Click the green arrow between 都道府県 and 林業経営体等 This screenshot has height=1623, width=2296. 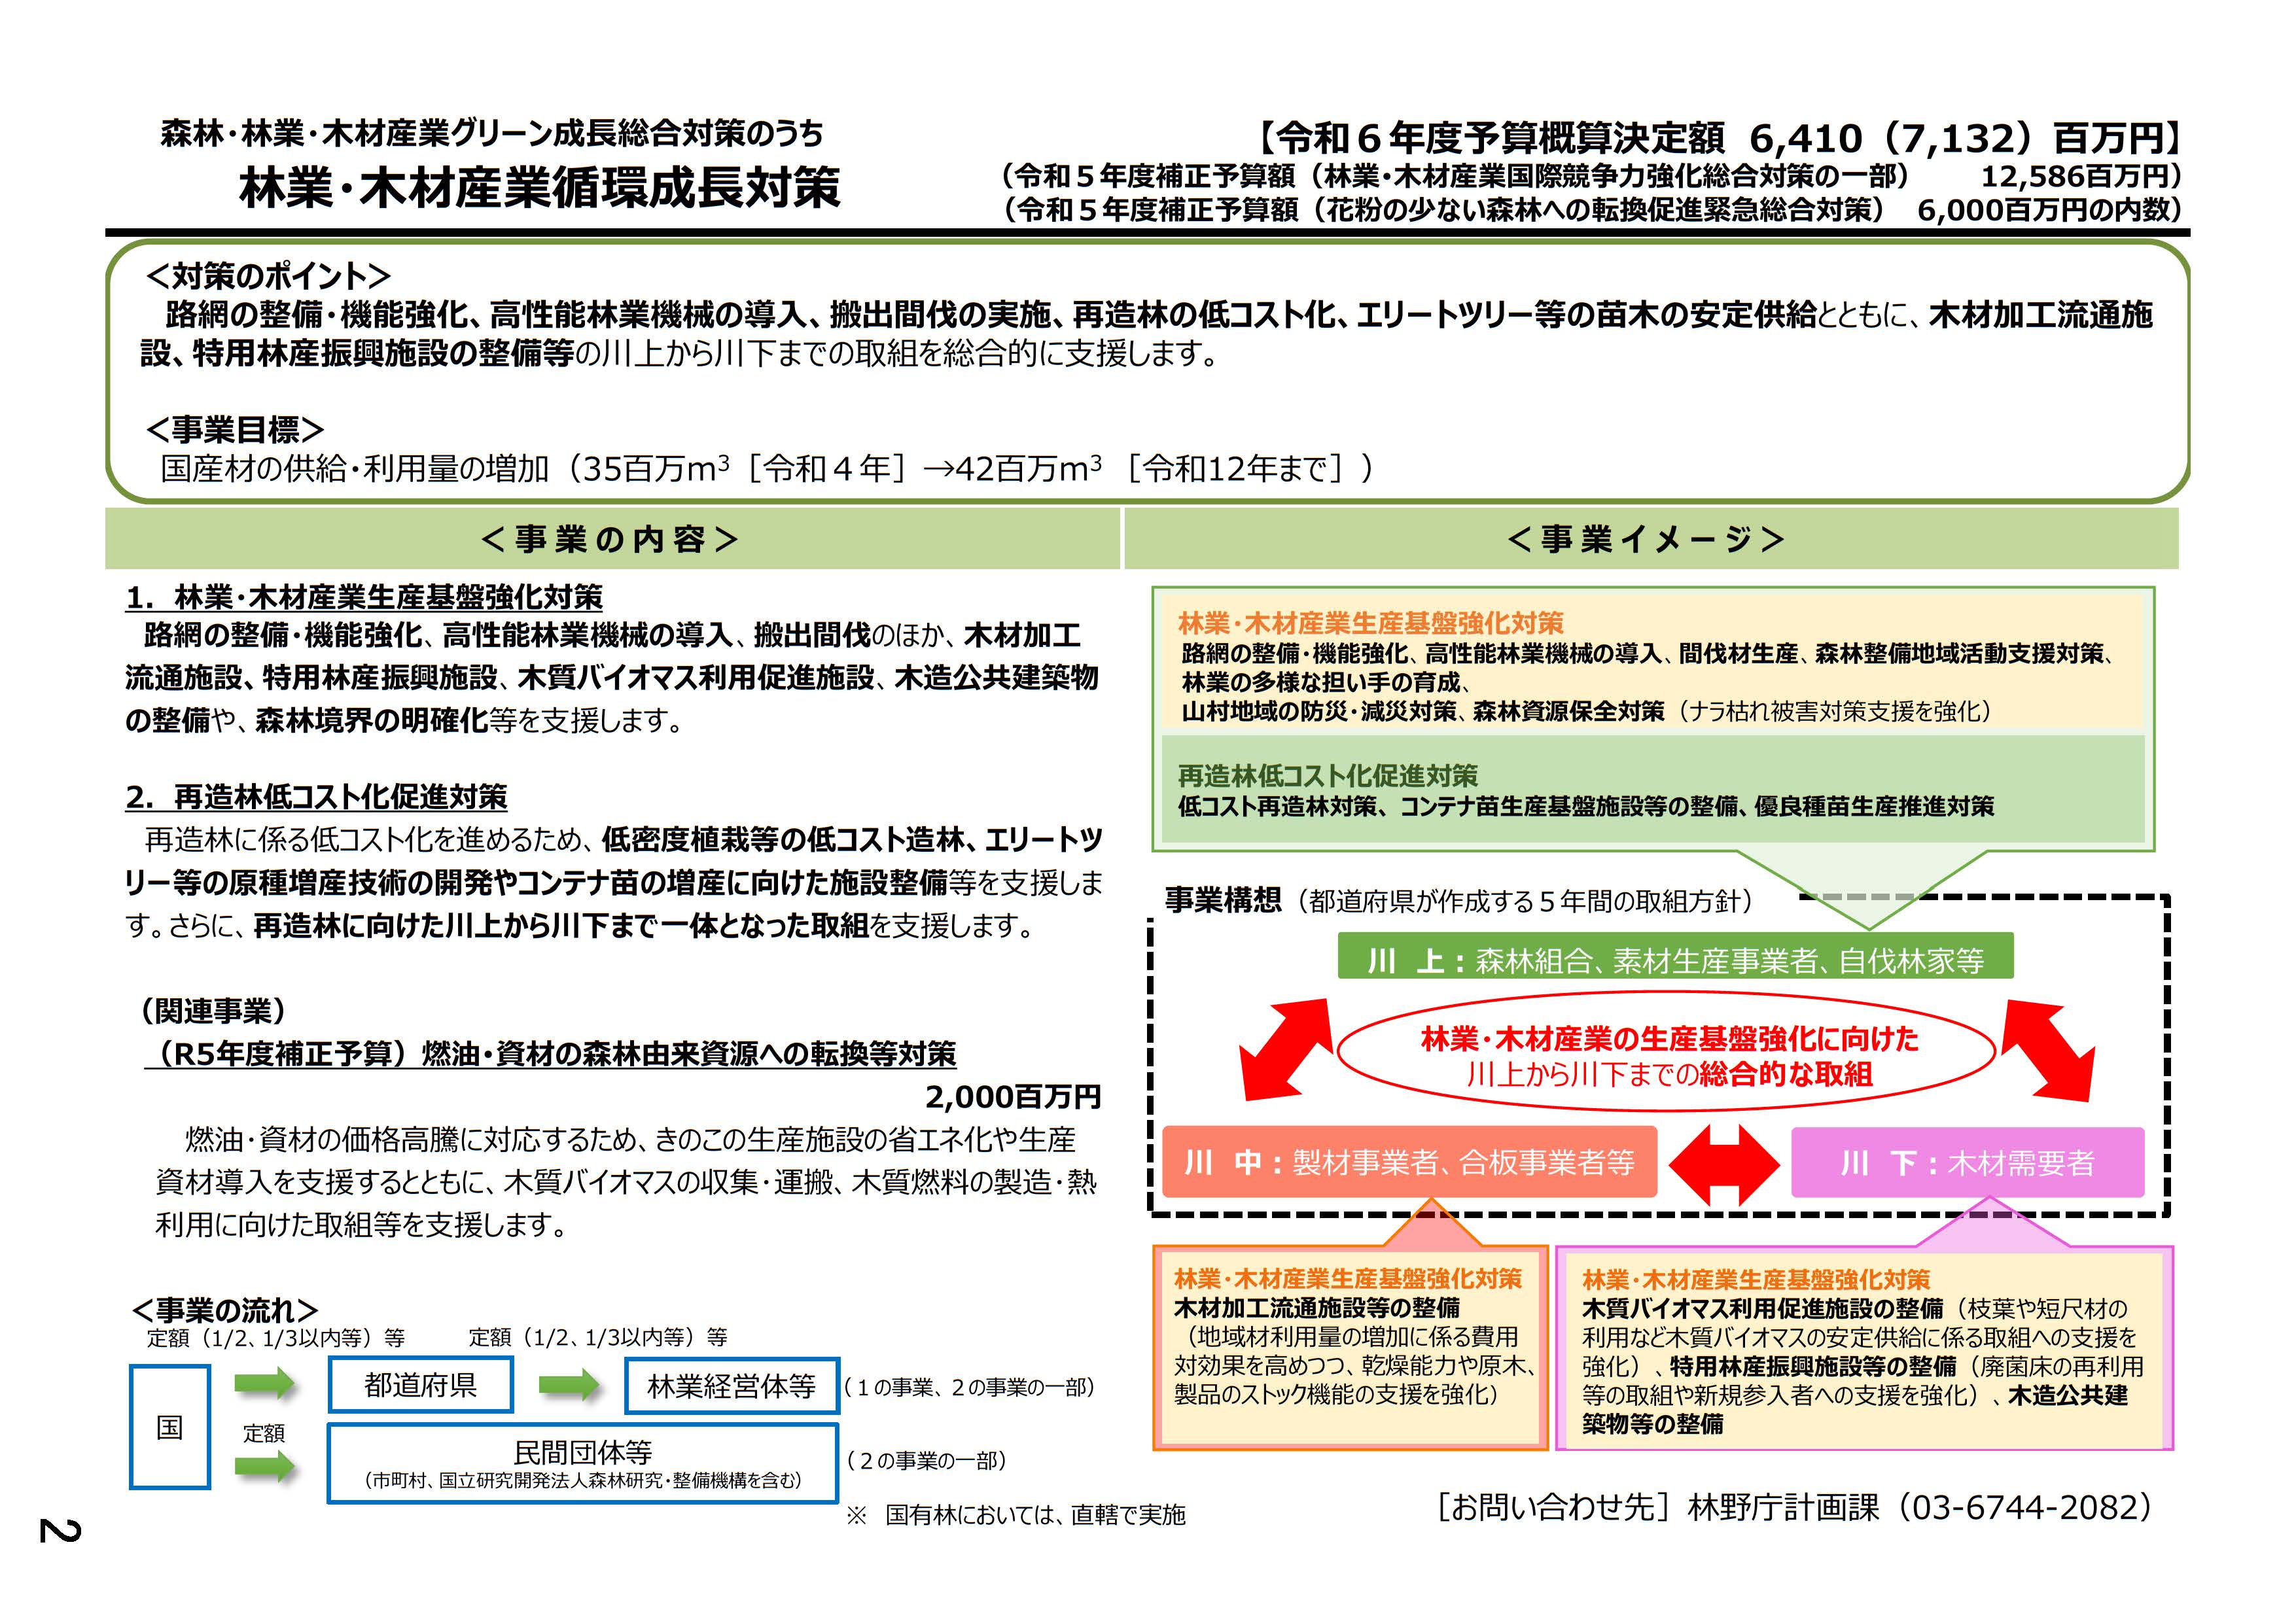click(x=569, y=1385)
